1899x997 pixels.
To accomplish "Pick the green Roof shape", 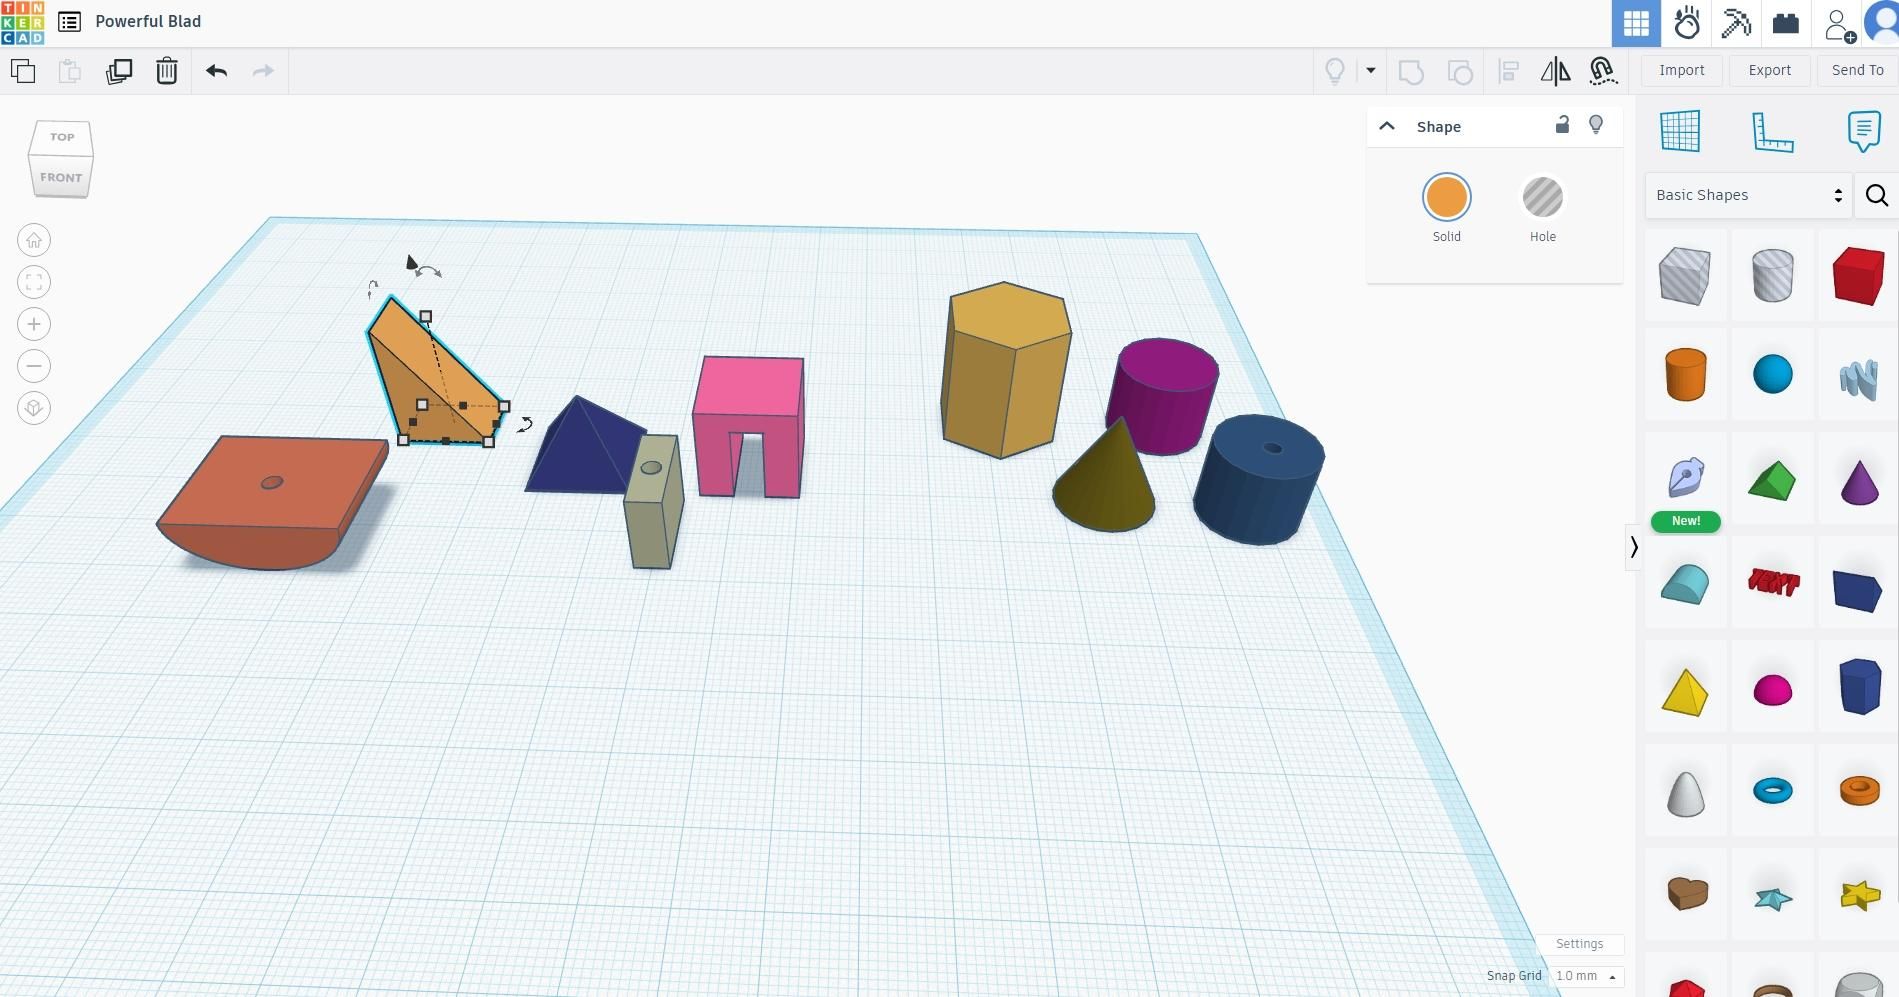I will click(1773, 480).
